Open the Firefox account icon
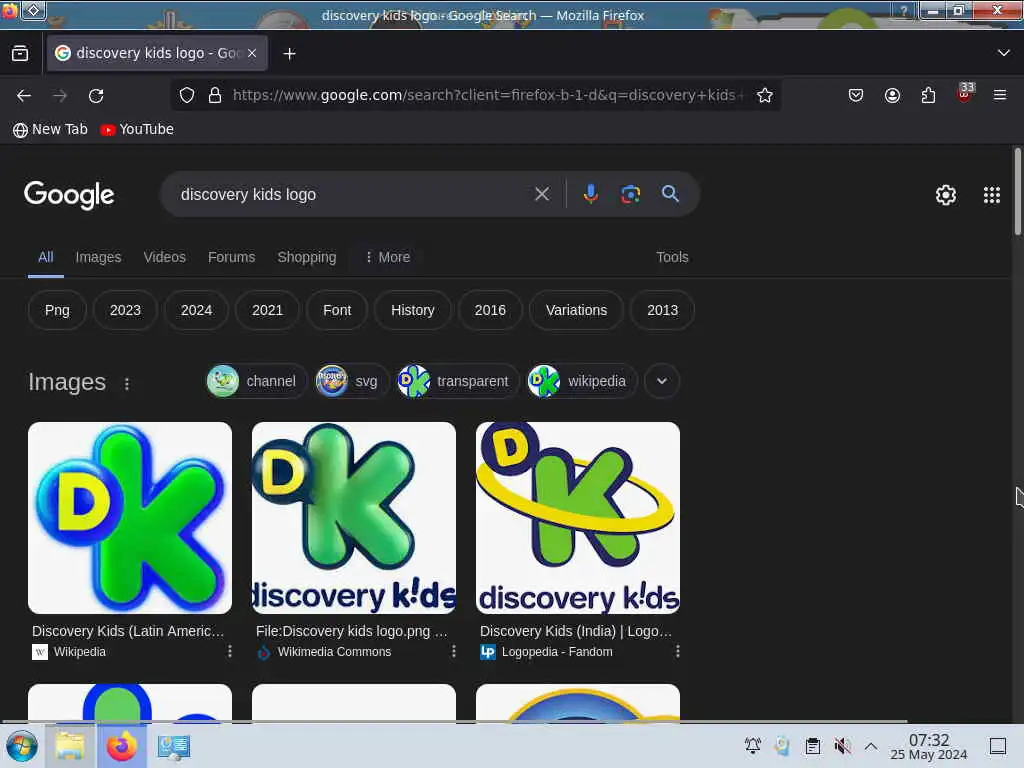The image size is (1024, 768). pyautogui.click(x=892, y=95)
